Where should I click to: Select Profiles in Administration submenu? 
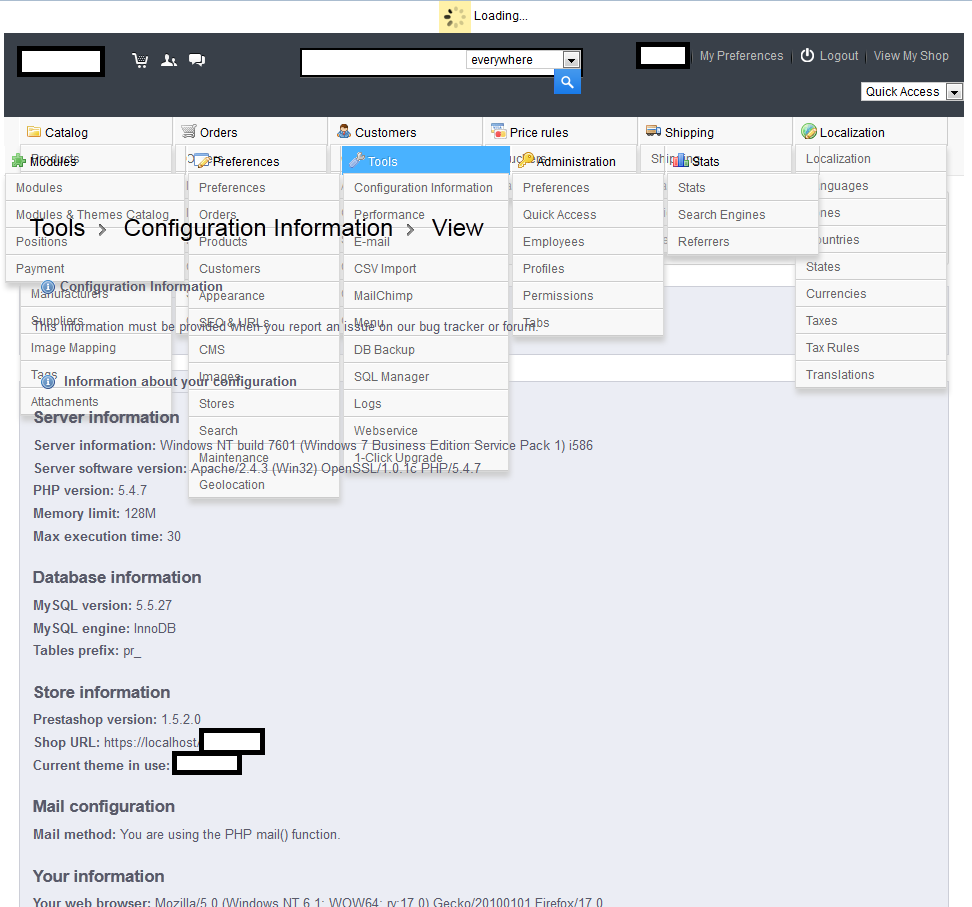[588, 269]
